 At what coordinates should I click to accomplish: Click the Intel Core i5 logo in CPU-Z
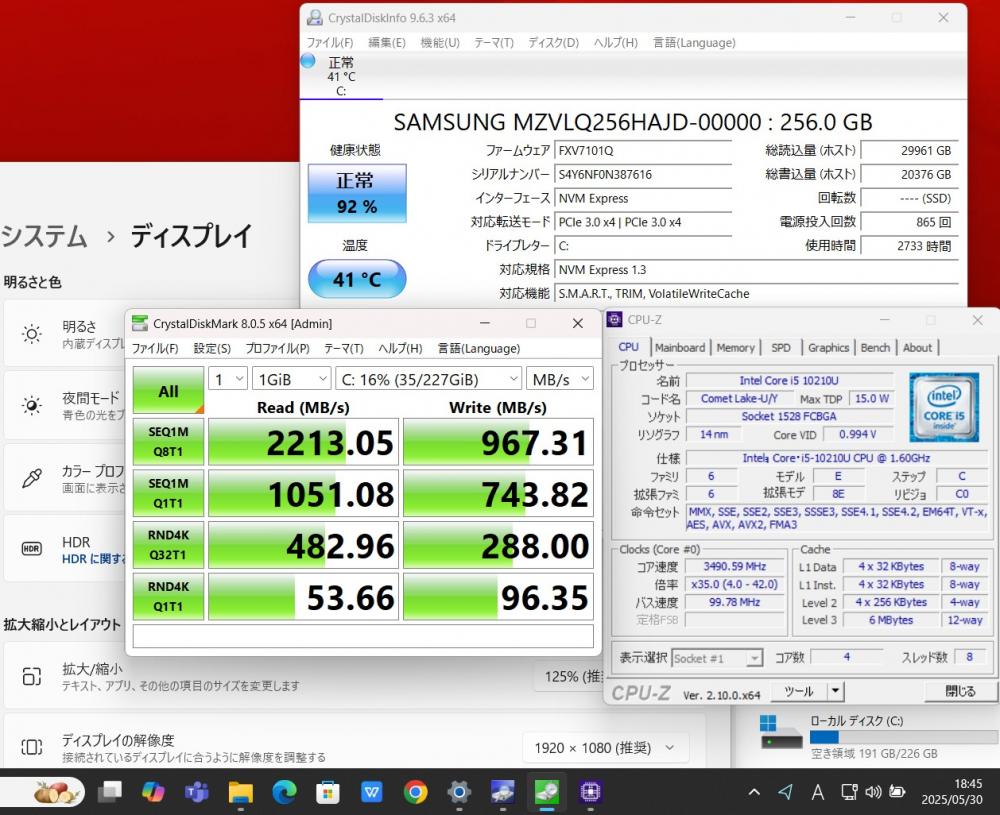coord(944,408)
